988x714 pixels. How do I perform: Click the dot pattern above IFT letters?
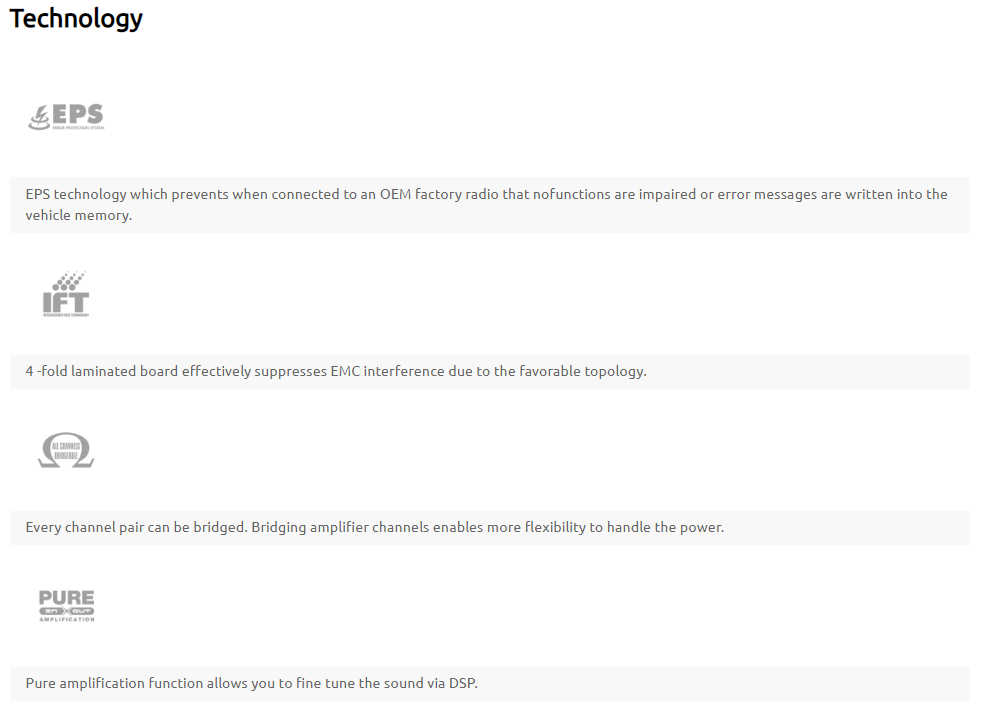click(70, 279)
